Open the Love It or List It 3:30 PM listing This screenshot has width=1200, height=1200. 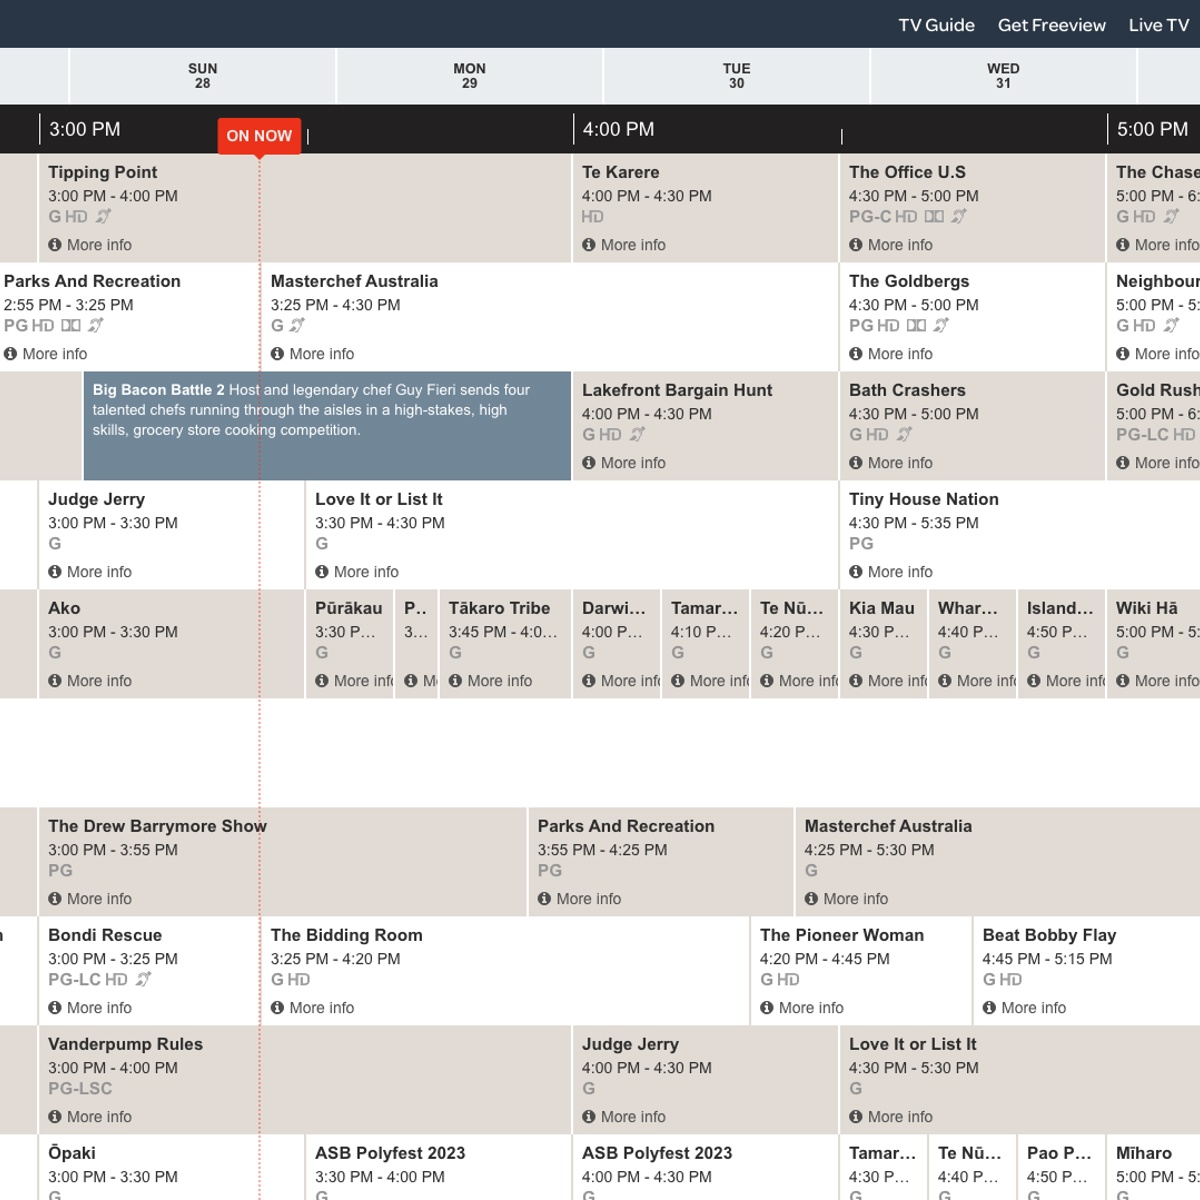point(378,499)
